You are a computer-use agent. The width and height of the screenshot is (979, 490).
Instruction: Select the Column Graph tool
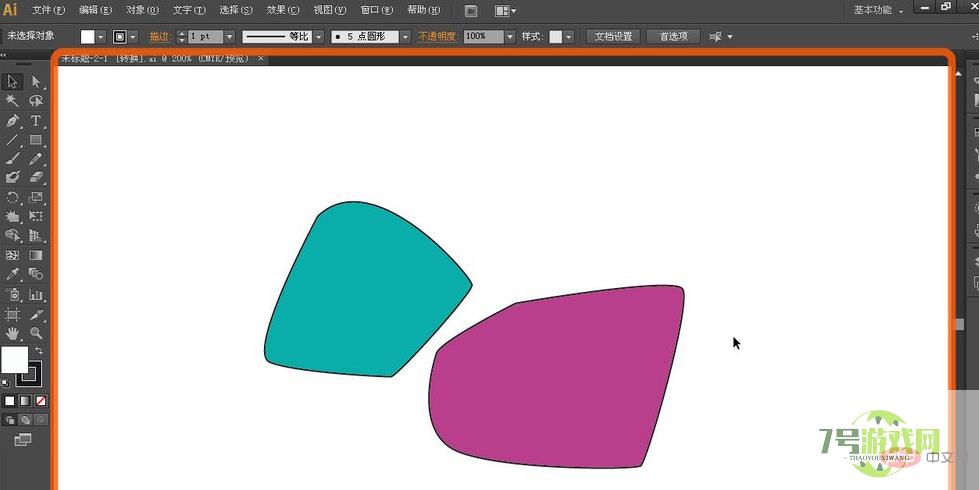(x=36, y=295)
